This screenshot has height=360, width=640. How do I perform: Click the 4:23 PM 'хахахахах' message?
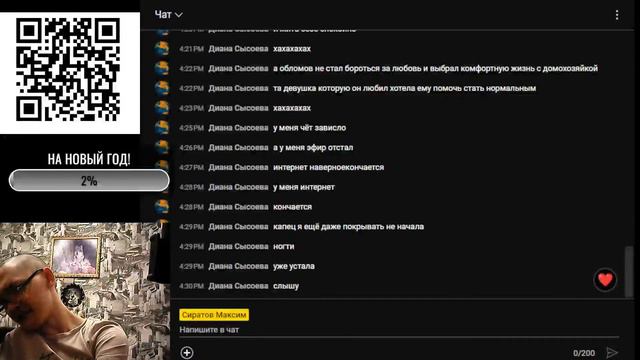(292, 108)
